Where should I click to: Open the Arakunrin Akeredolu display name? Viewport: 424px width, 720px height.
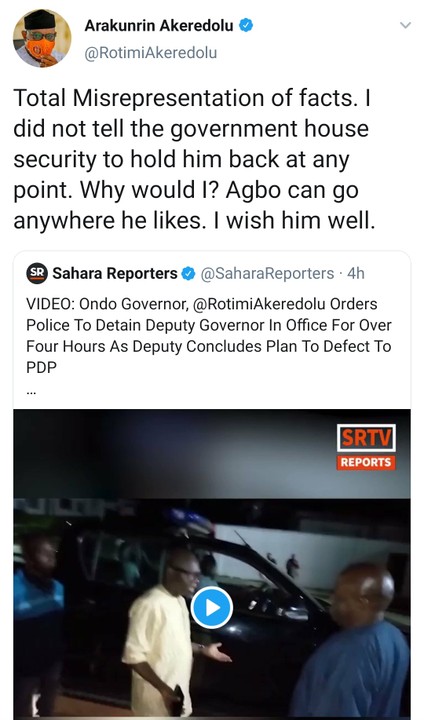coord(159,26)
